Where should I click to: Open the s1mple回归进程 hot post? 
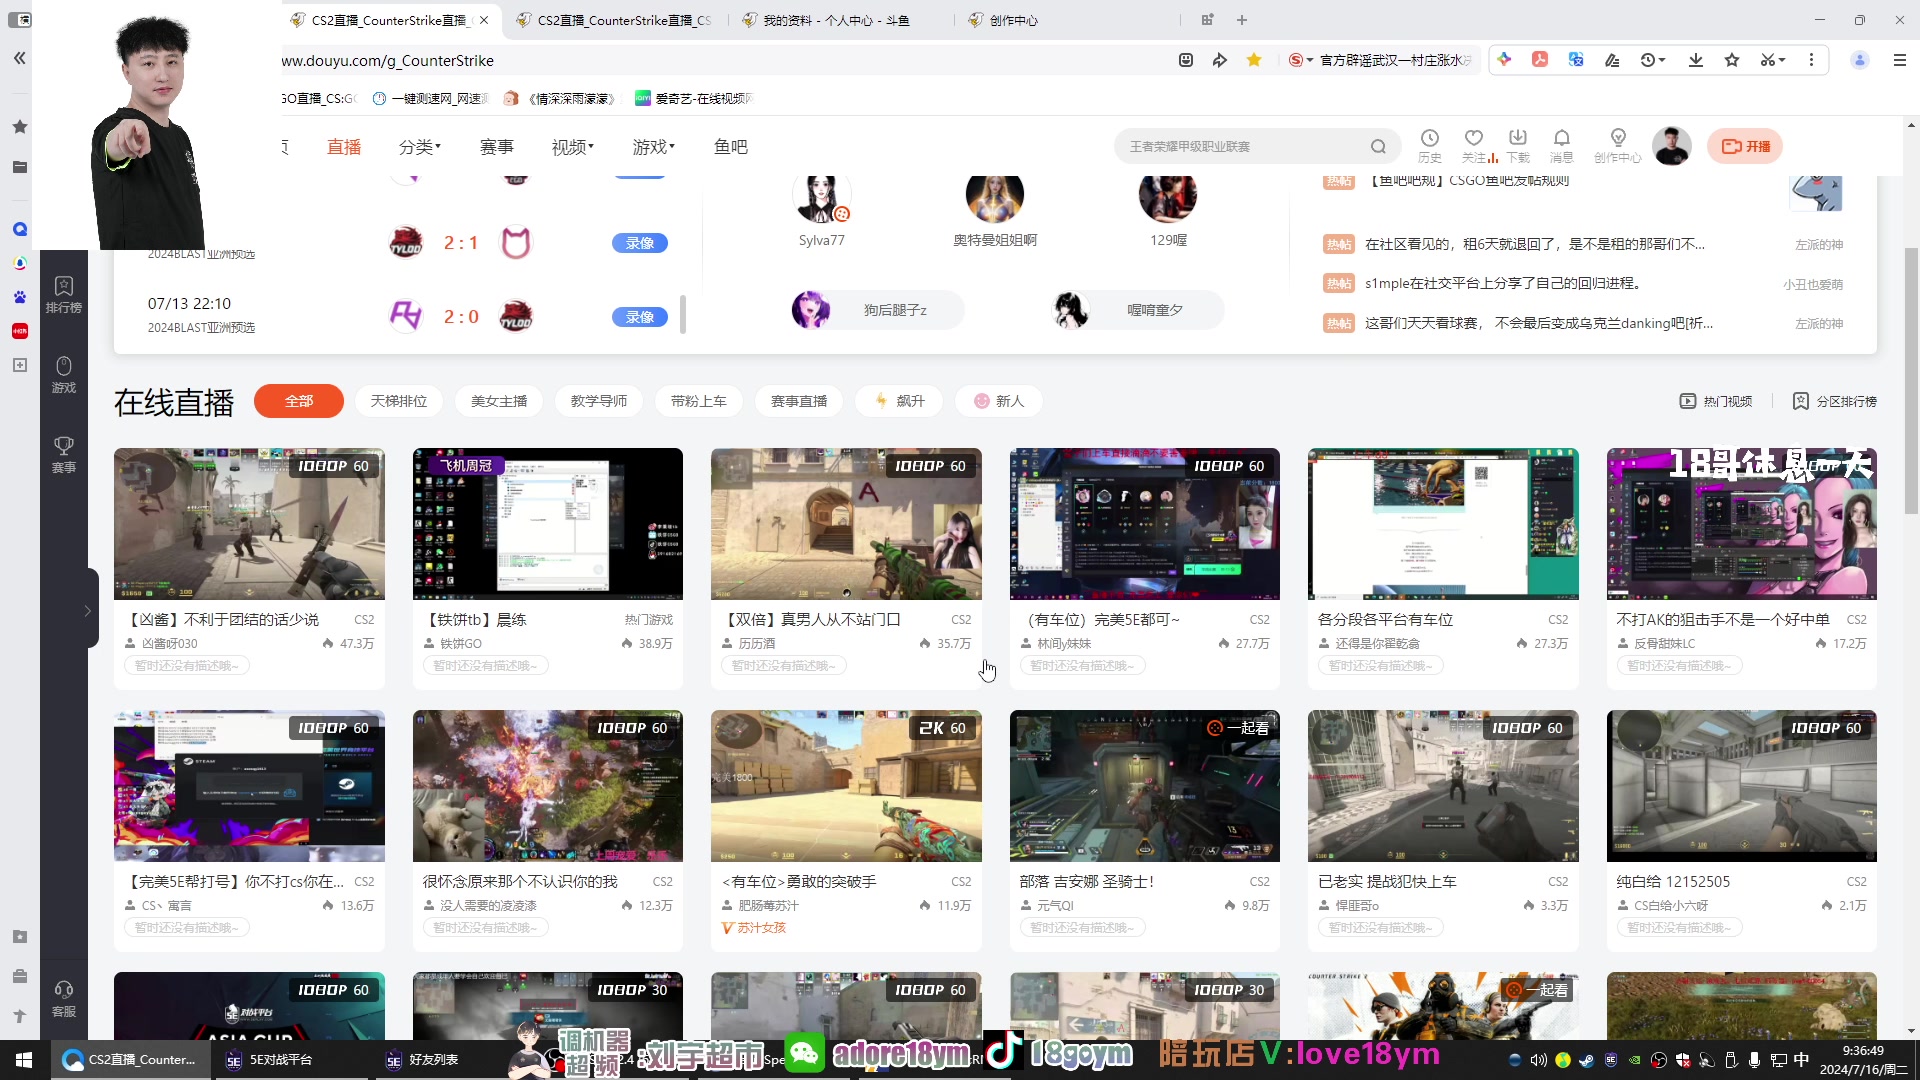(1503, 284)
